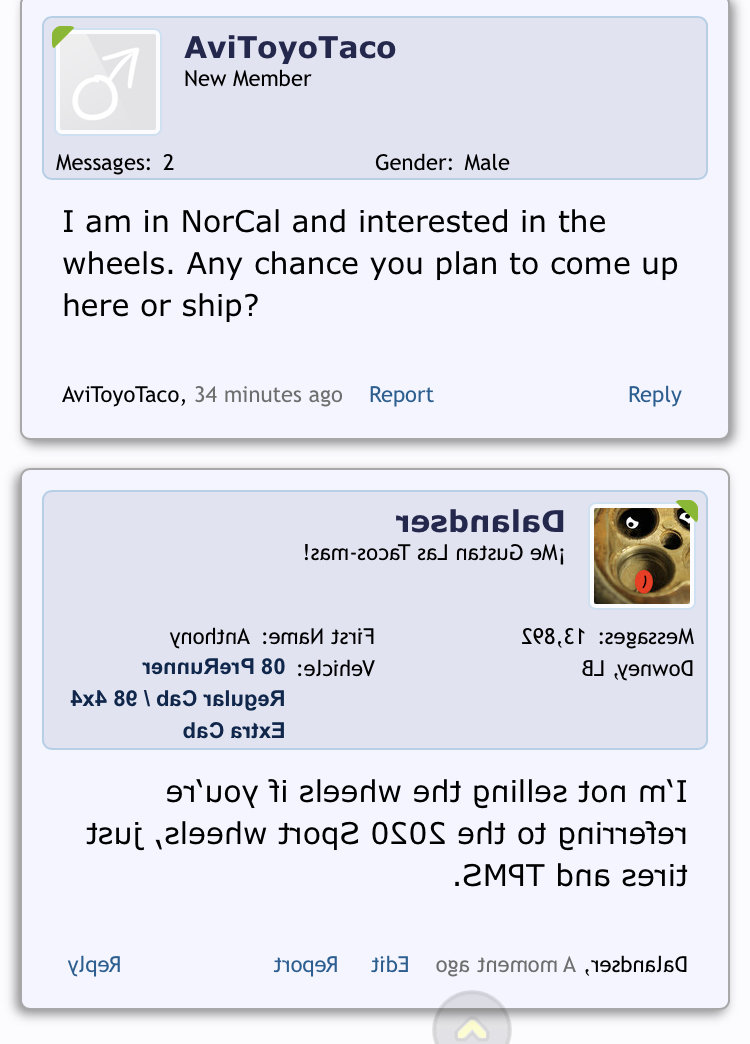Click the green online indicator on AviToyoTaco's avatar
Viewport: 750px width, 1044px height.
tap(61, 35)
